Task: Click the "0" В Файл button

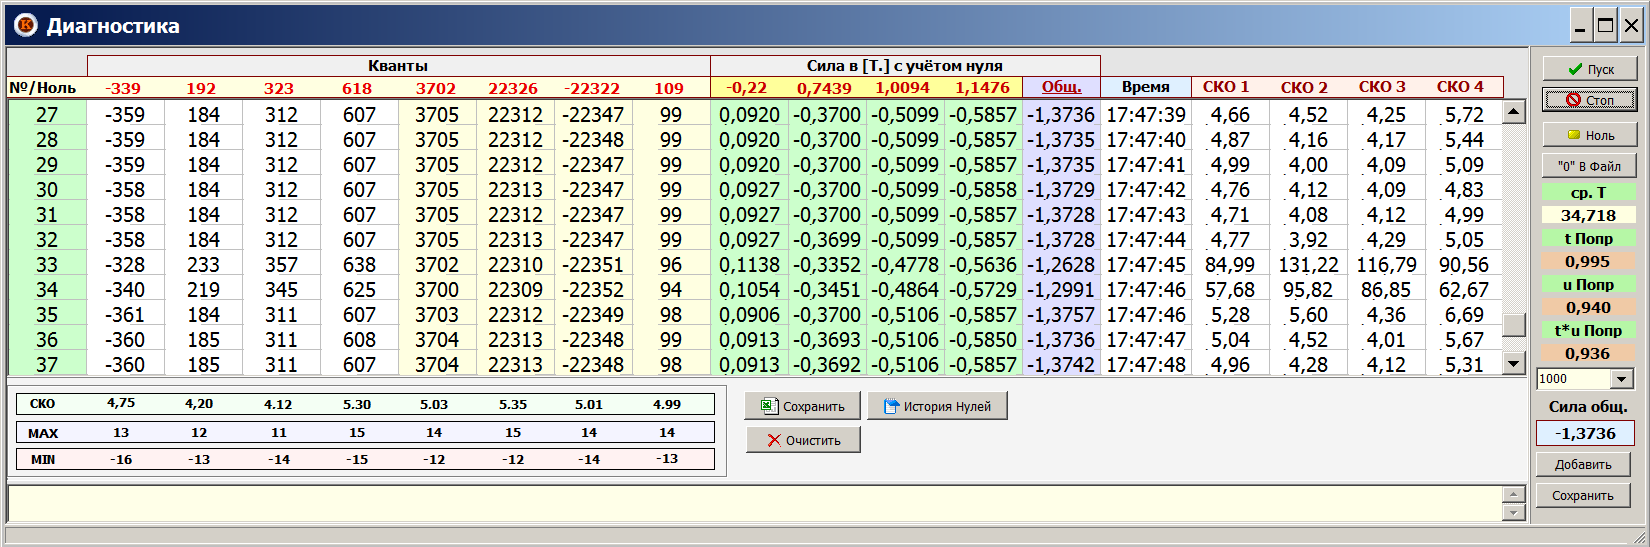Action: pyautogui.click(x=1589, y=166)
